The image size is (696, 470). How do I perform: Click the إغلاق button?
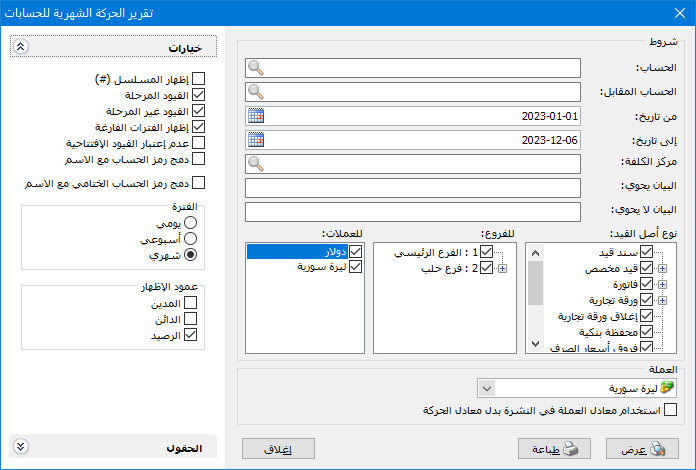click(x=278, y=449)
